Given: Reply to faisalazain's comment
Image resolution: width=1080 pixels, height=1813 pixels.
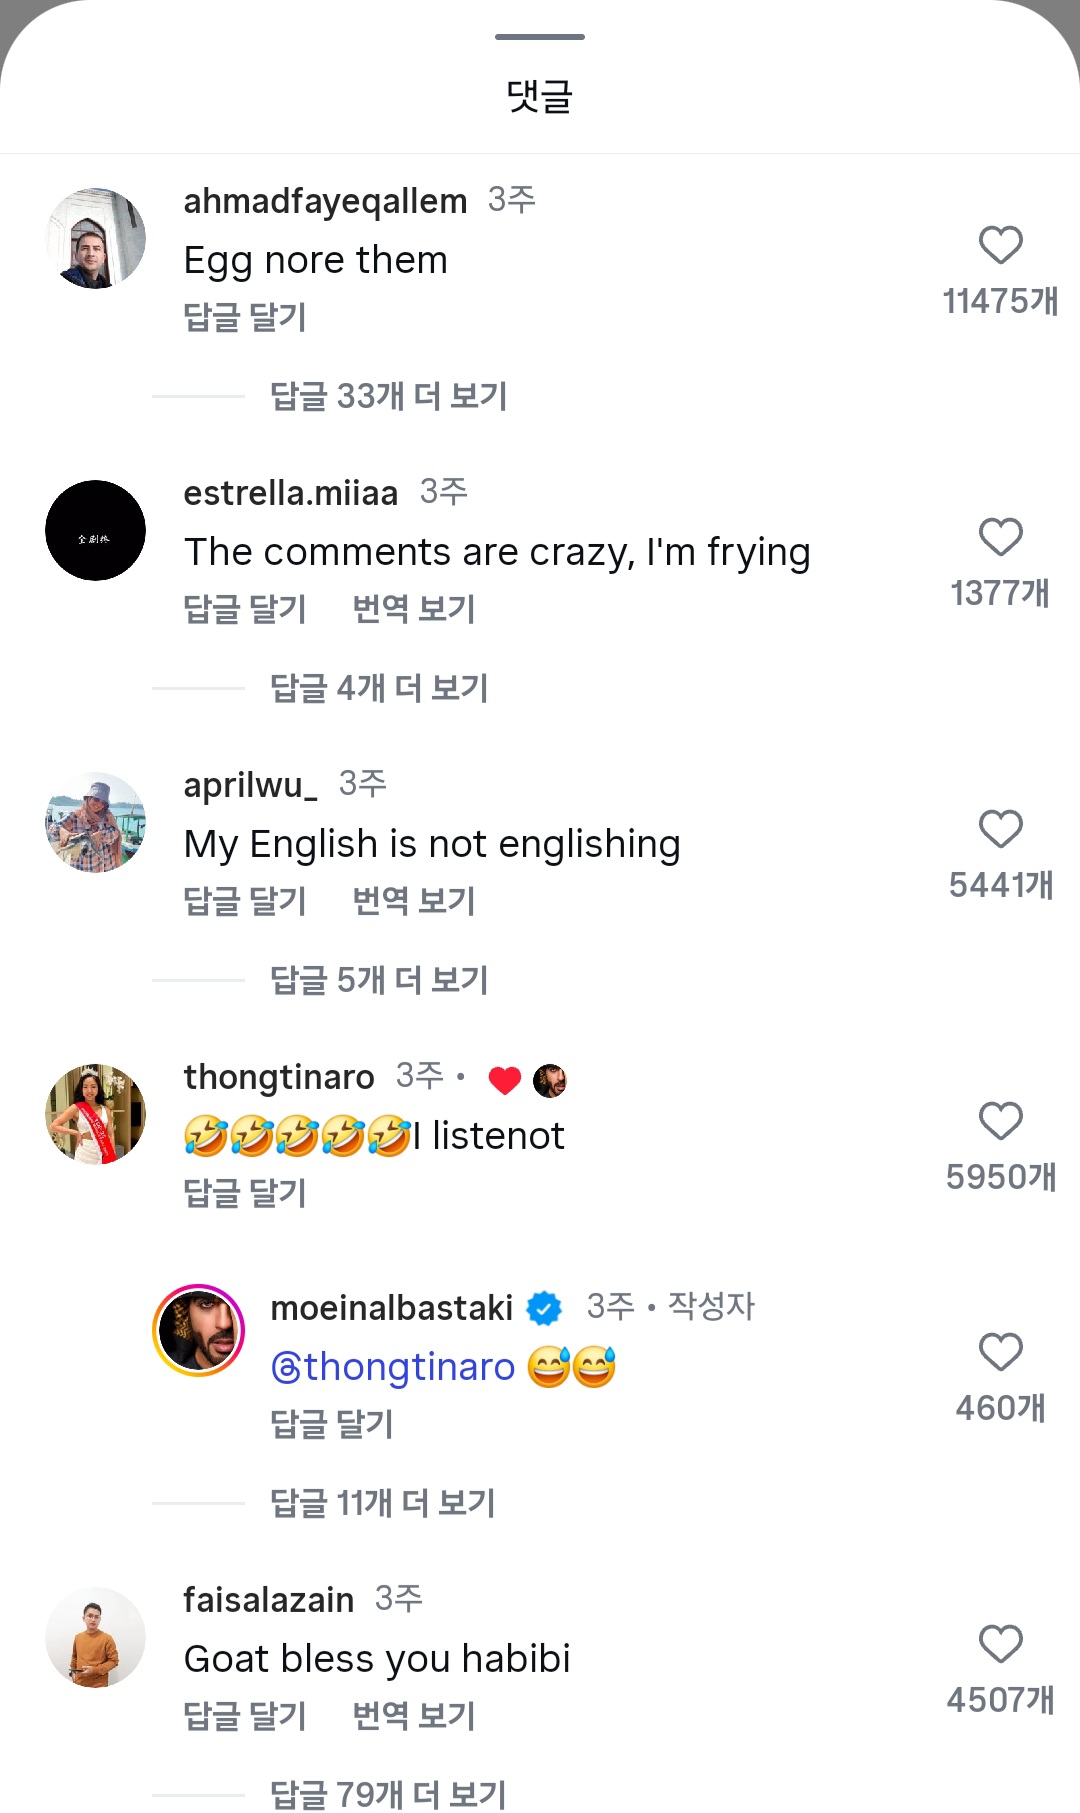Looking at the screenshot, I should click(x=244, y=1716).
